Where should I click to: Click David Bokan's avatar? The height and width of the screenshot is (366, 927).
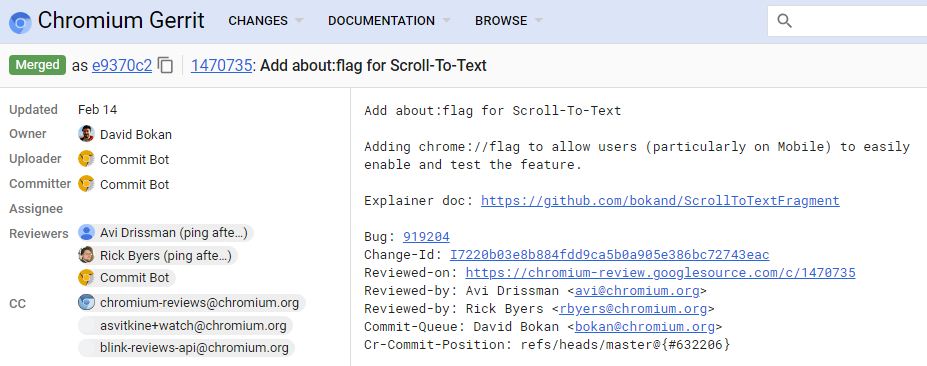coord(86,134)
